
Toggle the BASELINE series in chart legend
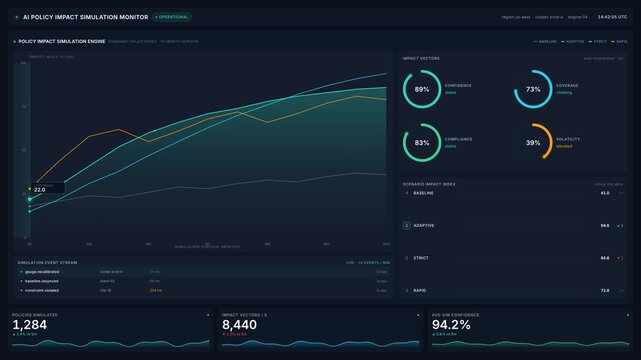[x=545, y=42]
